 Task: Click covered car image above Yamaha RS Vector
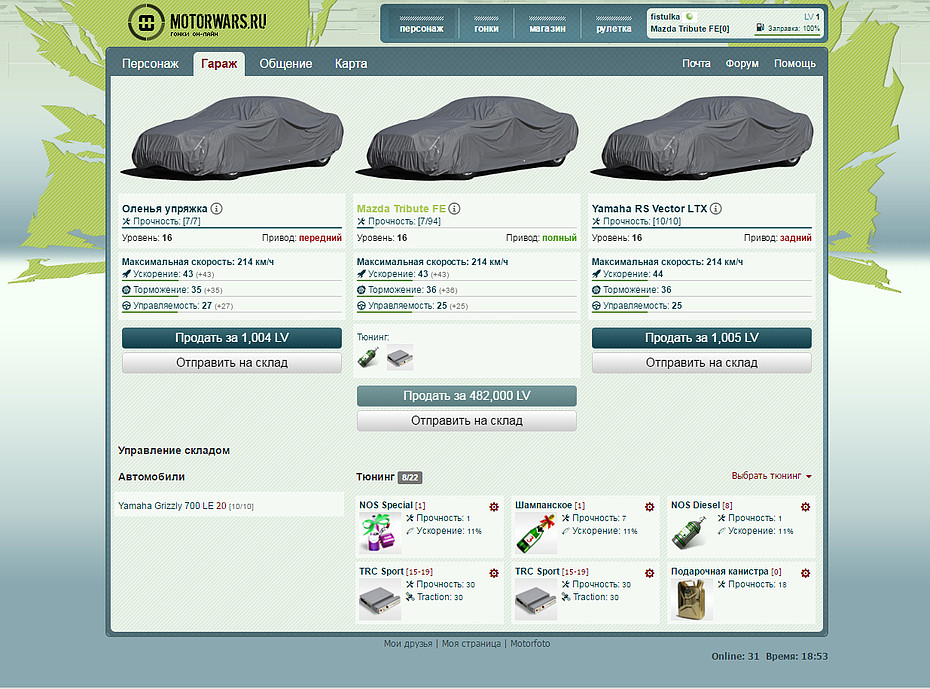click(702, 137)
